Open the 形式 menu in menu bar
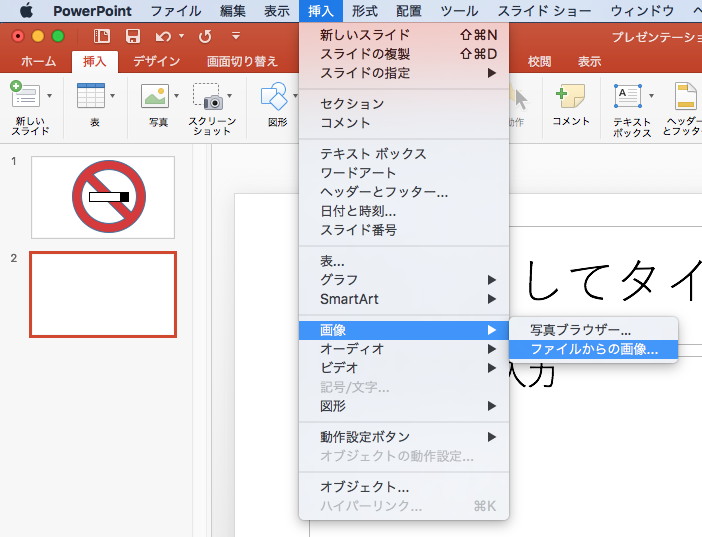702x537 pixels. (x=364, y=11)
